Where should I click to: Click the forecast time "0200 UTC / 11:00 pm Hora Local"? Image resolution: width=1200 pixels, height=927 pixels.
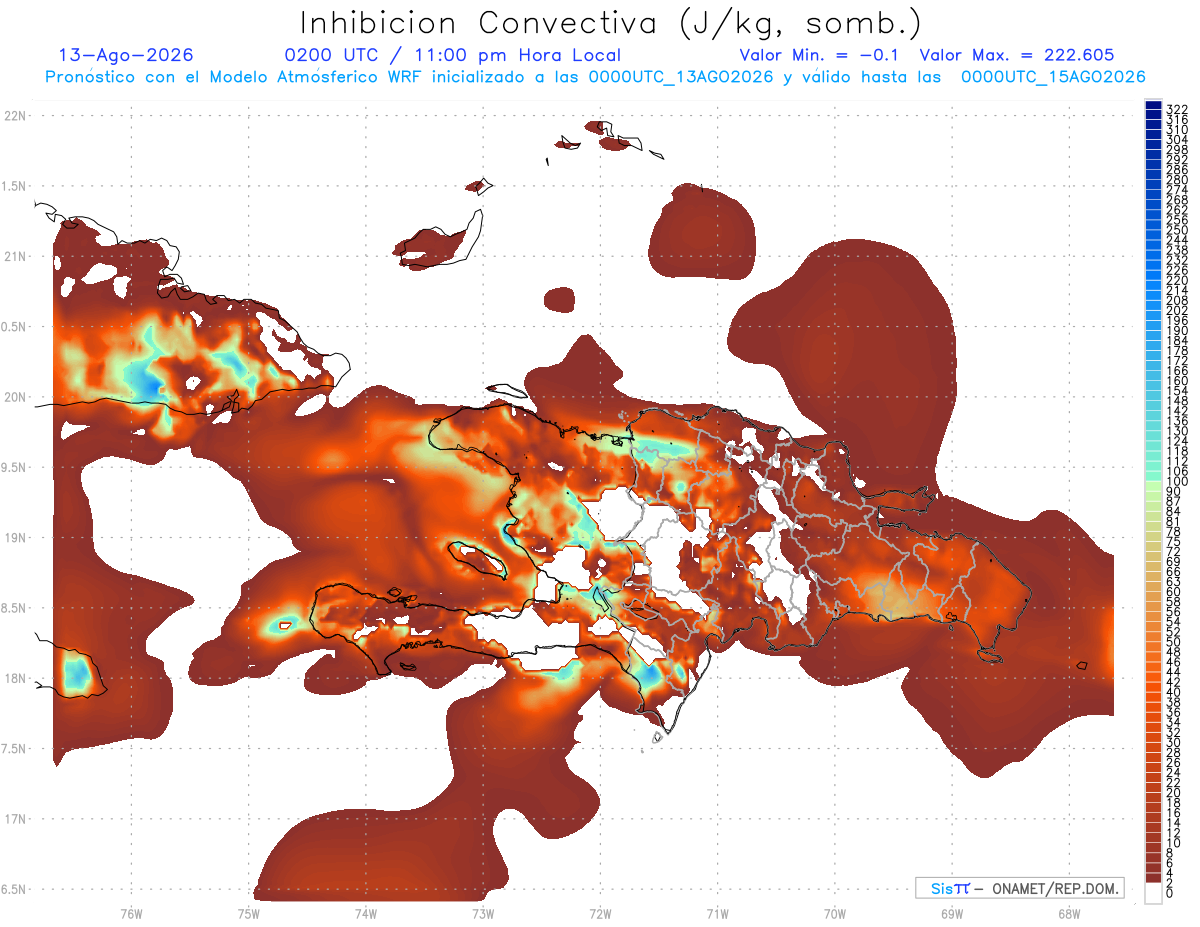[453, 56]
